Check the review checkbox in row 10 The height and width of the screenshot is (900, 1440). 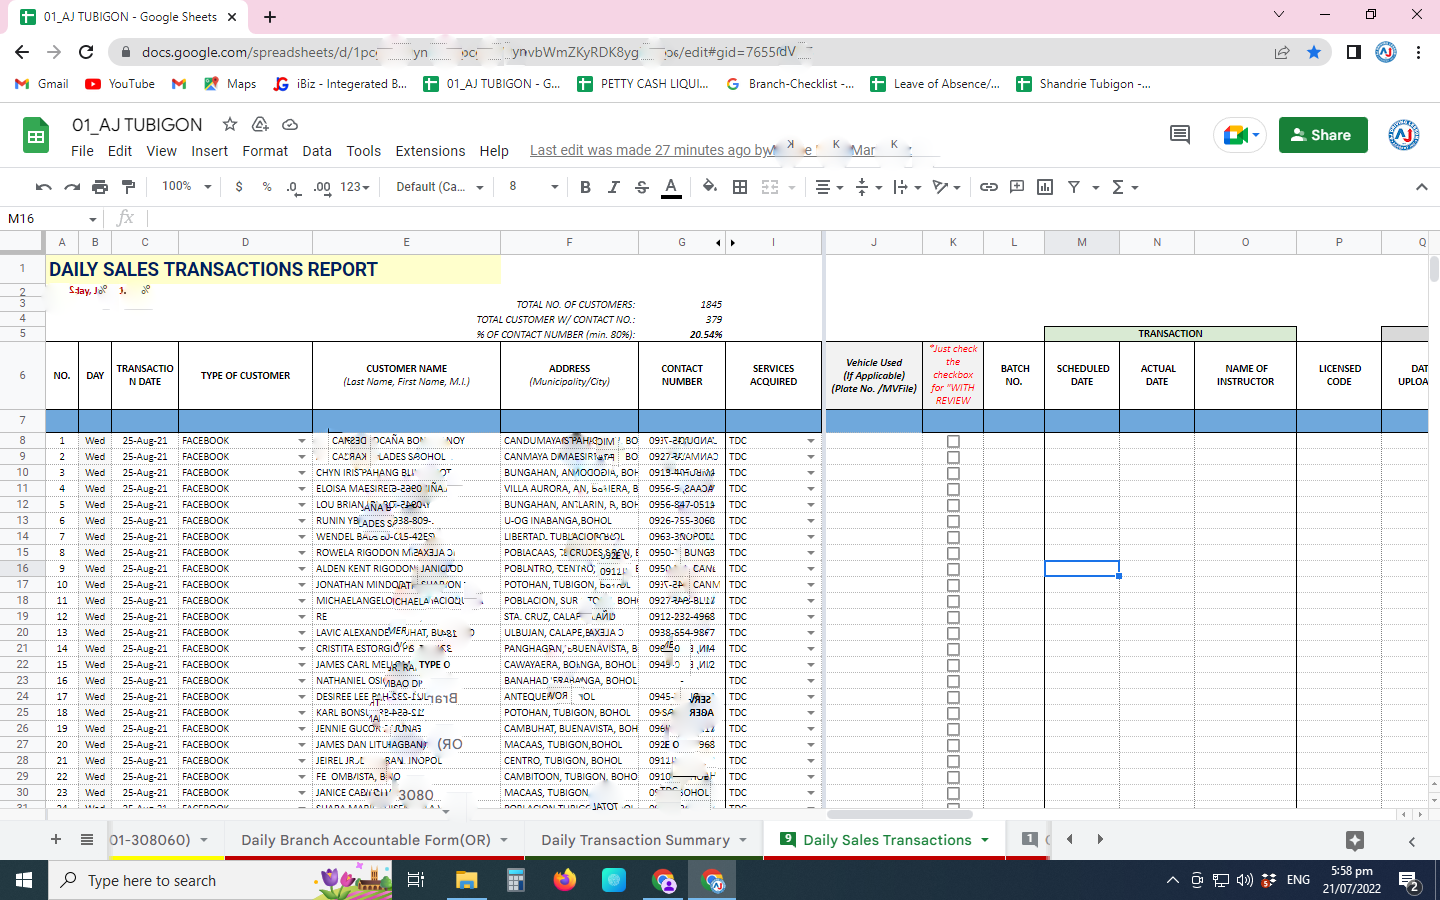click(x=953, y=473)
